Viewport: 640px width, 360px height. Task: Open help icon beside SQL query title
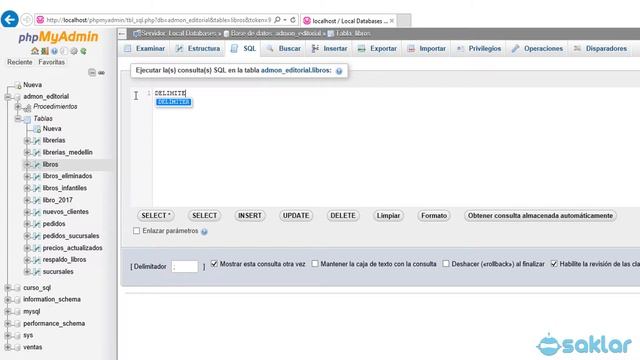[x=339, y=71]
